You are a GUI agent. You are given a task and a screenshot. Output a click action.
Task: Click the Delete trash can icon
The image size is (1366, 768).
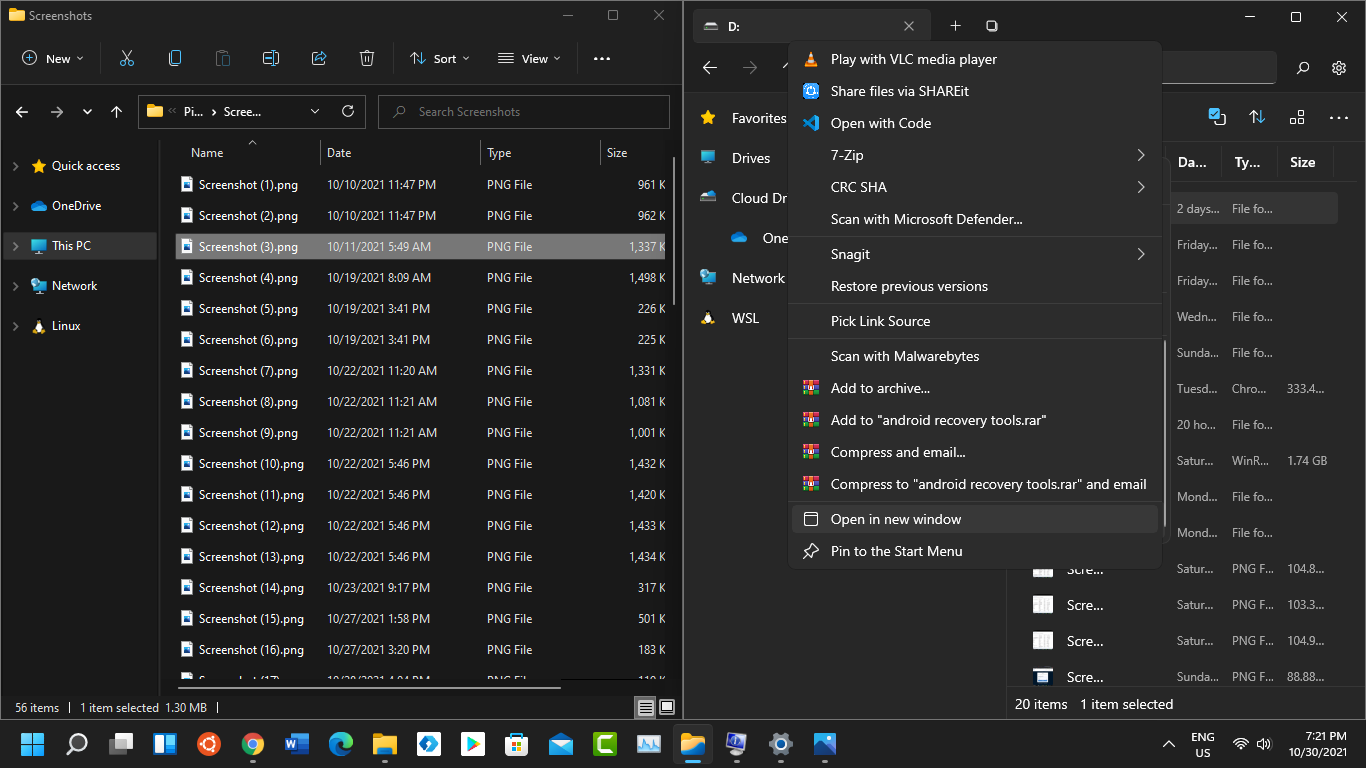coord(367,58)
